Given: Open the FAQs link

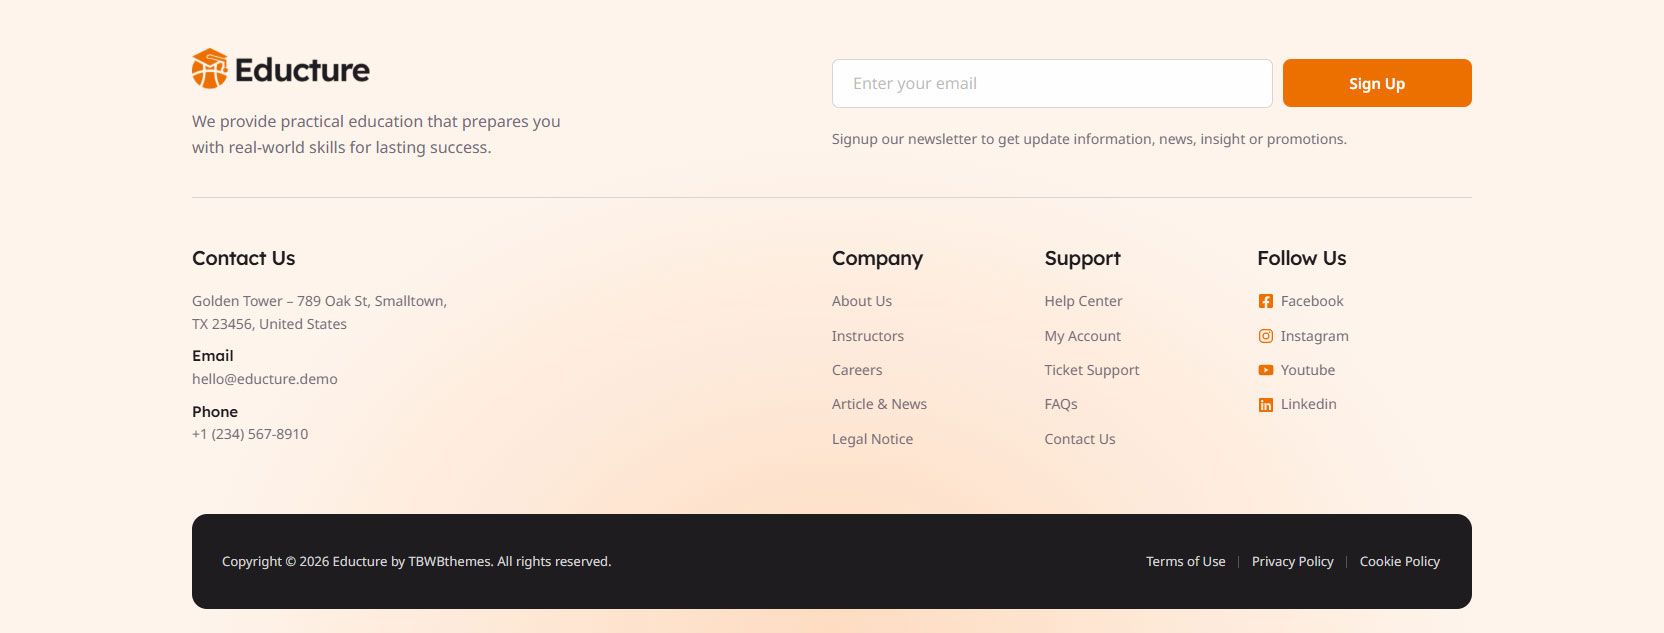Looking at the screenshot, I should [1061, 404].
